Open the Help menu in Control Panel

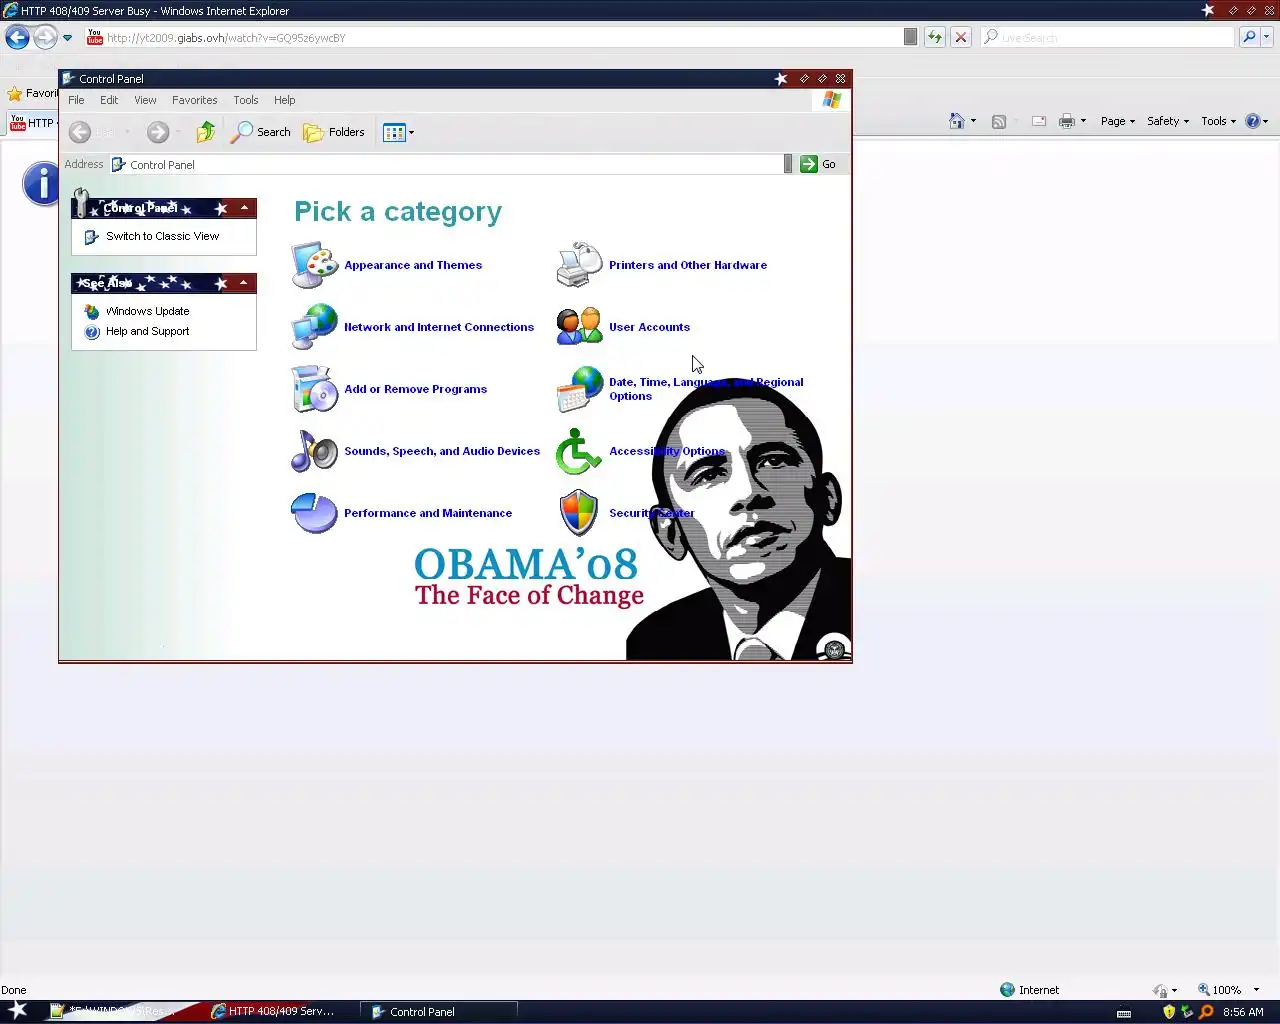(x=285, y=100)
